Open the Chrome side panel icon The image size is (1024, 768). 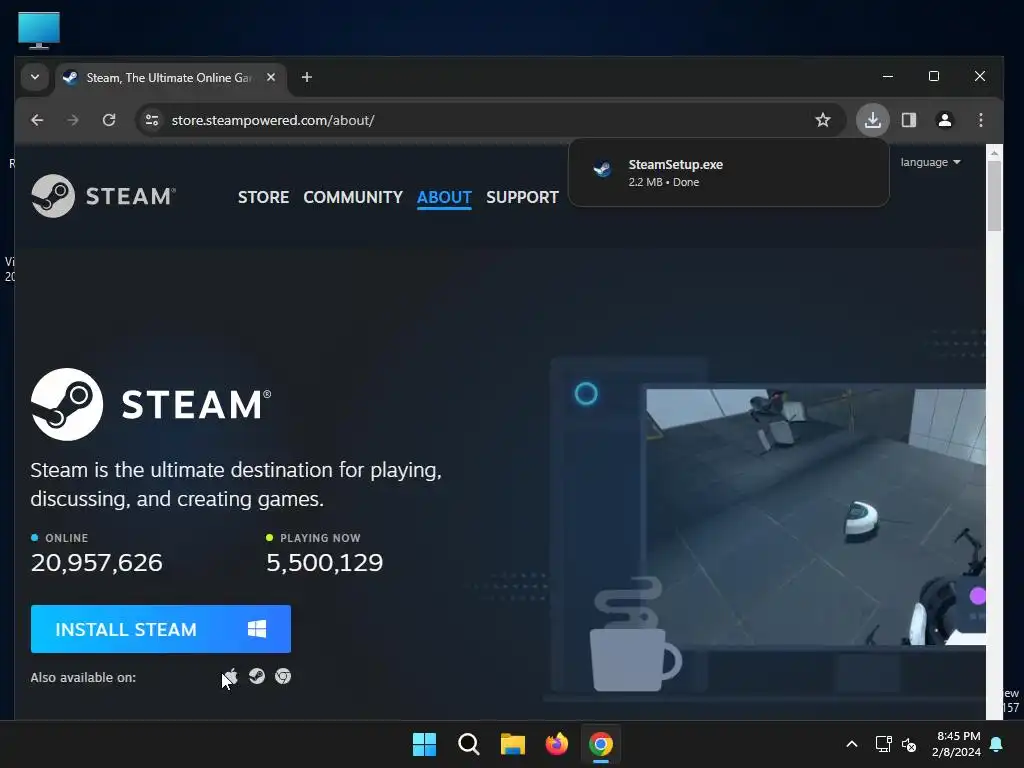coord(909,120)
